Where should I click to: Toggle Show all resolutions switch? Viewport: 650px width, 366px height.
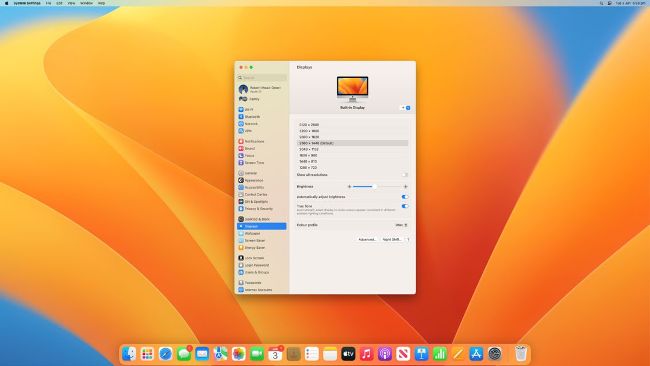pos(405,175)
